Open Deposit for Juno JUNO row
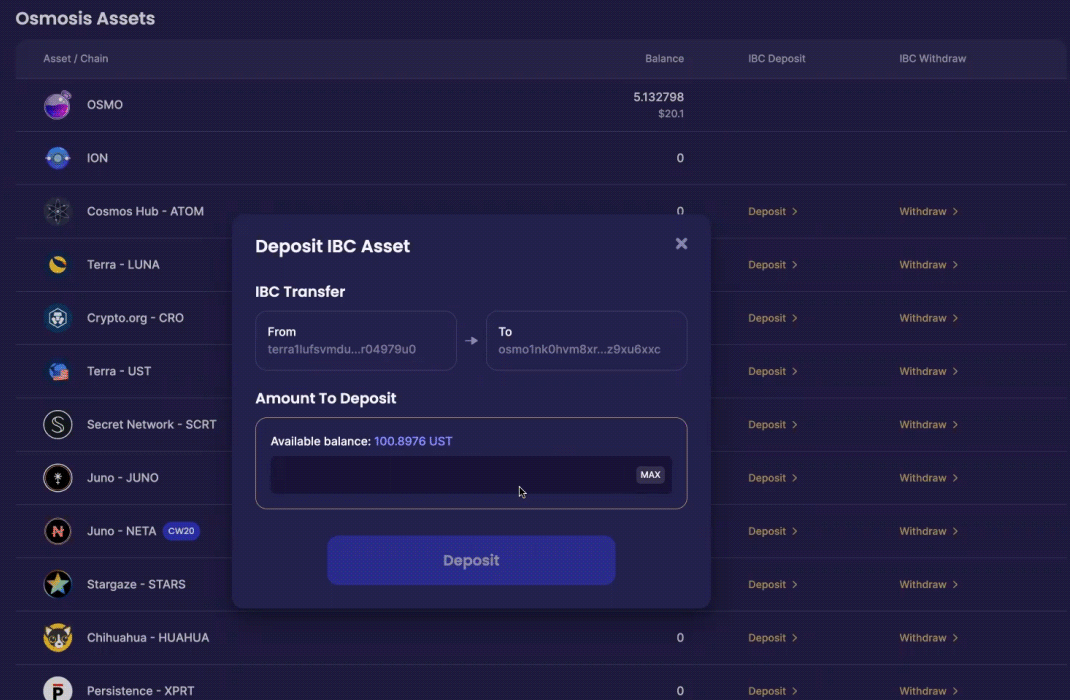 click(772, 478)
